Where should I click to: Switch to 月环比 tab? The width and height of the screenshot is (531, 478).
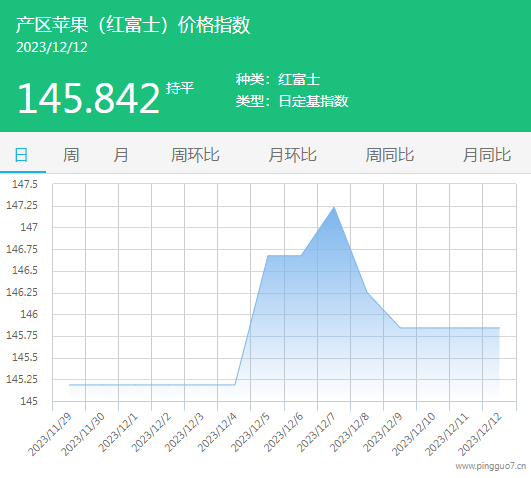(x=293, y=155)
